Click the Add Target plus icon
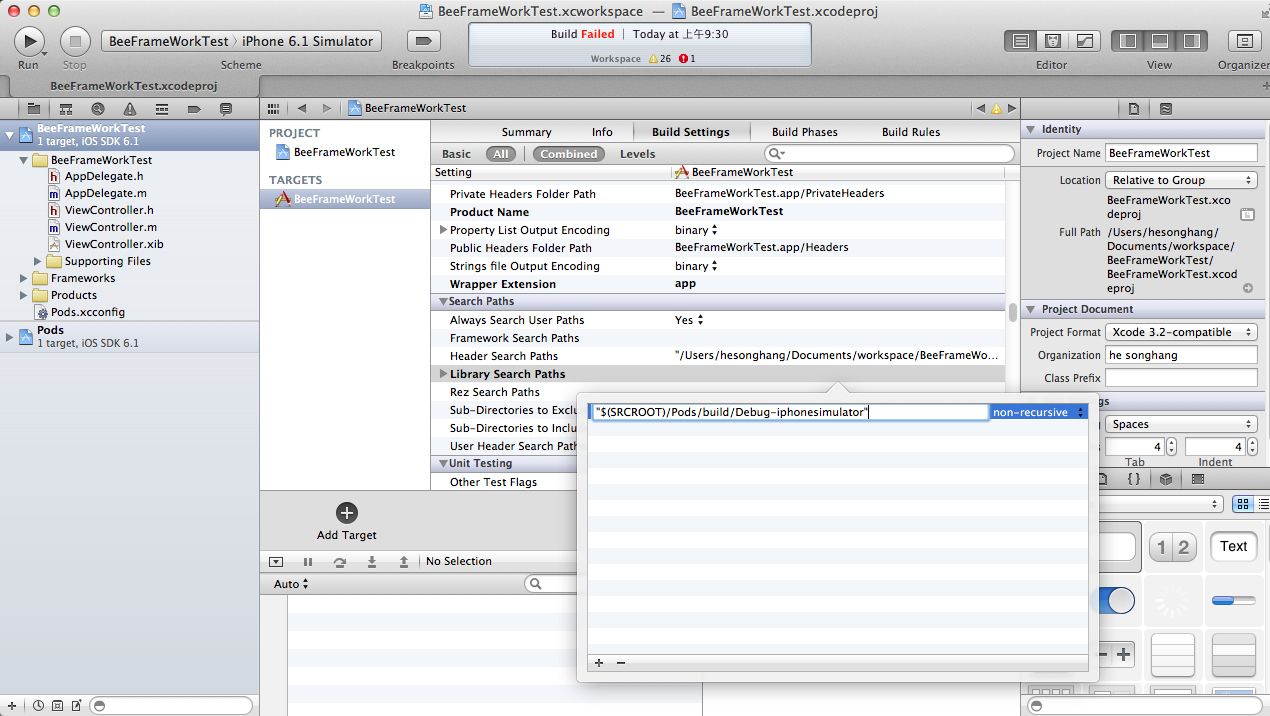Image resolution: width=1270 pixels, height=716 pixels. 347,513
